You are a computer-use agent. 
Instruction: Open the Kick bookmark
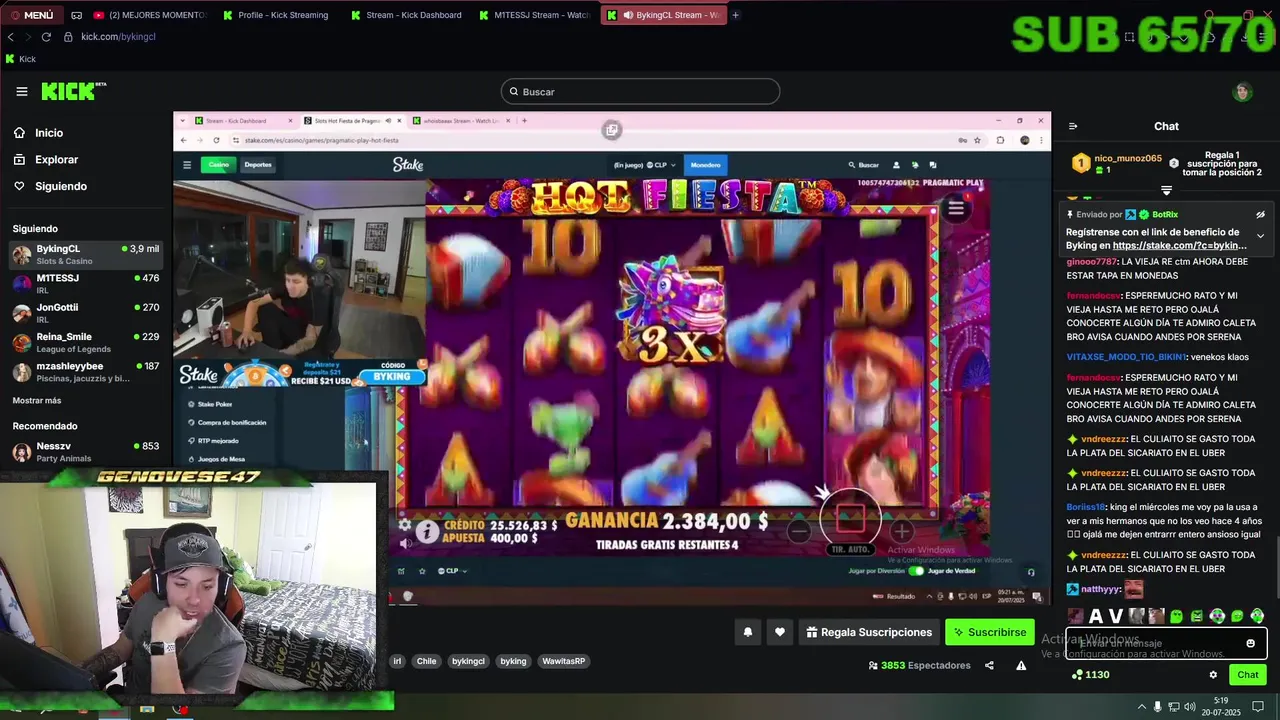20,59
